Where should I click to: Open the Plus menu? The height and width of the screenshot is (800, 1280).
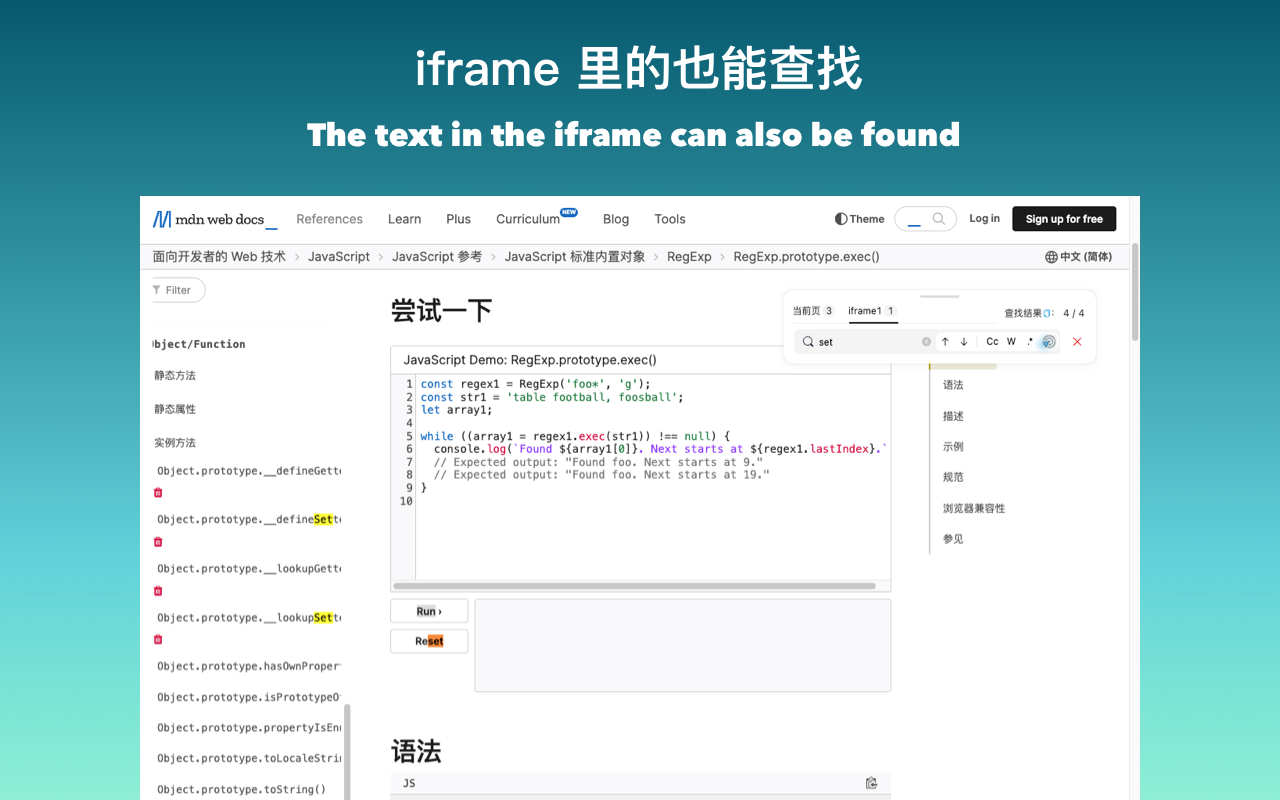coord(459,219)
